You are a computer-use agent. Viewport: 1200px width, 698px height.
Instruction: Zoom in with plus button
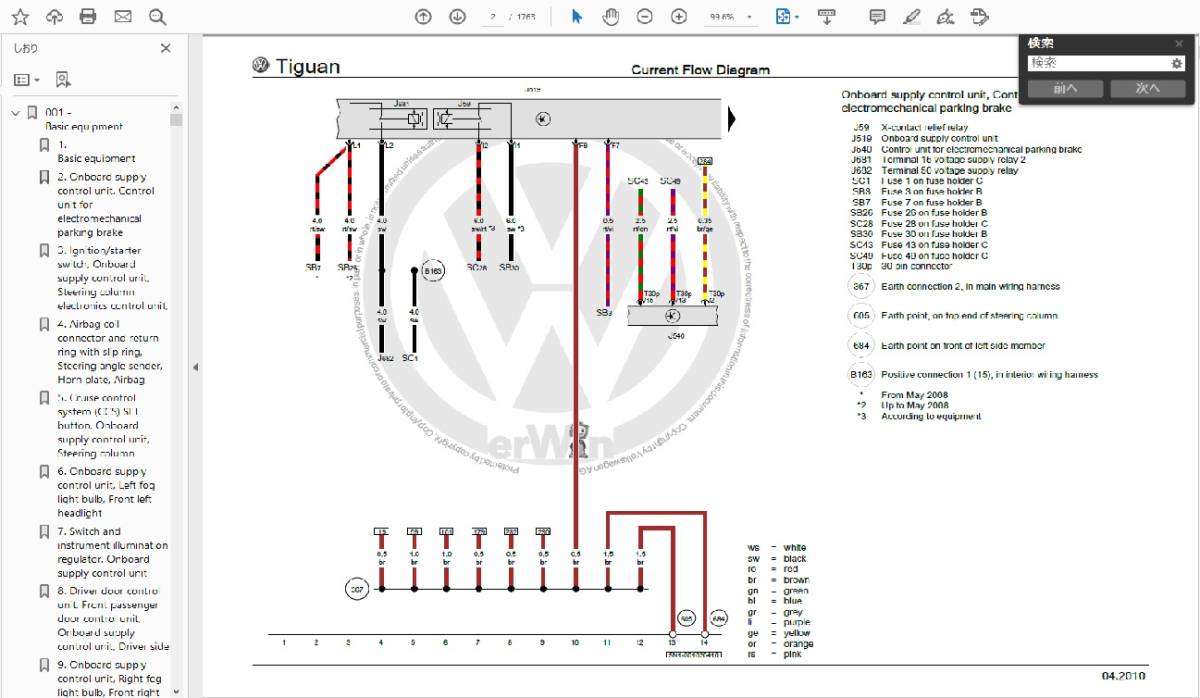pyautogui.click(x=679, y=16)
